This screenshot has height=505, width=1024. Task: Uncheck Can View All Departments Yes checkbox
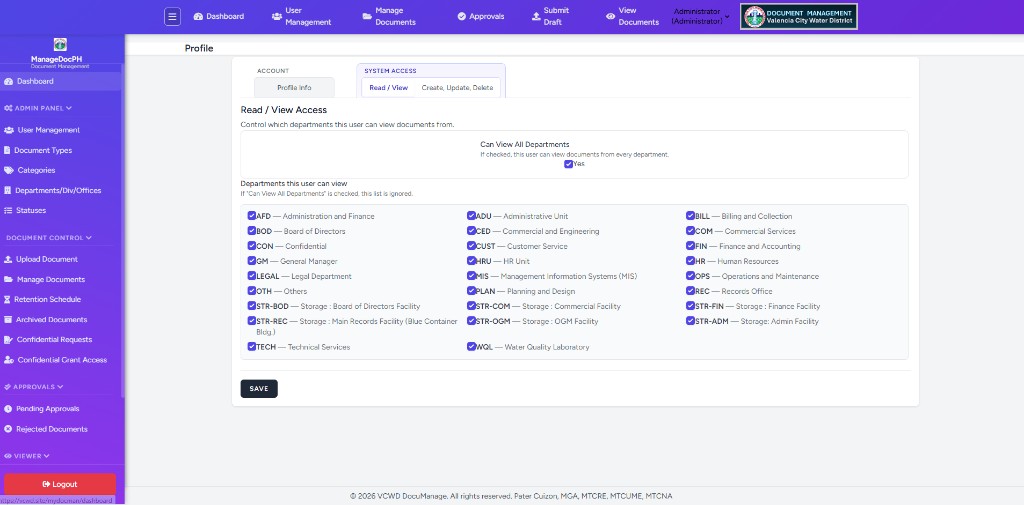click(568, 164)
